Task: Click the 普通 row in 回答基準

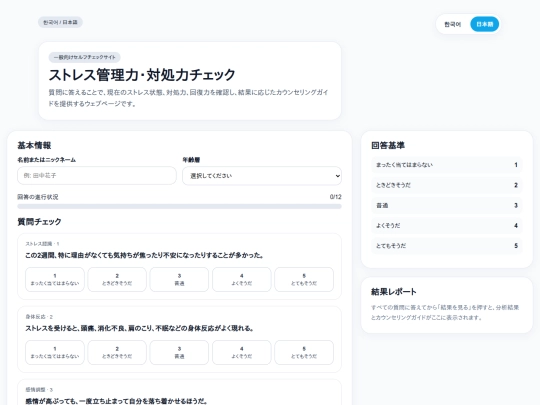Action: point(447,205)
